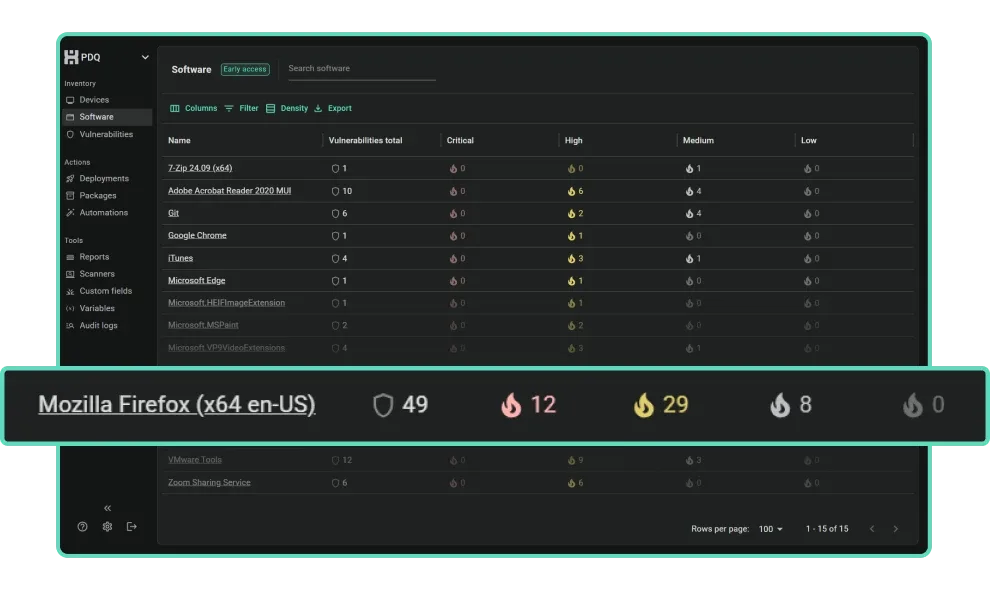Screen dimensions: 990x590
Task: Click VMware Tools high count 9
Action: [575, 460]
